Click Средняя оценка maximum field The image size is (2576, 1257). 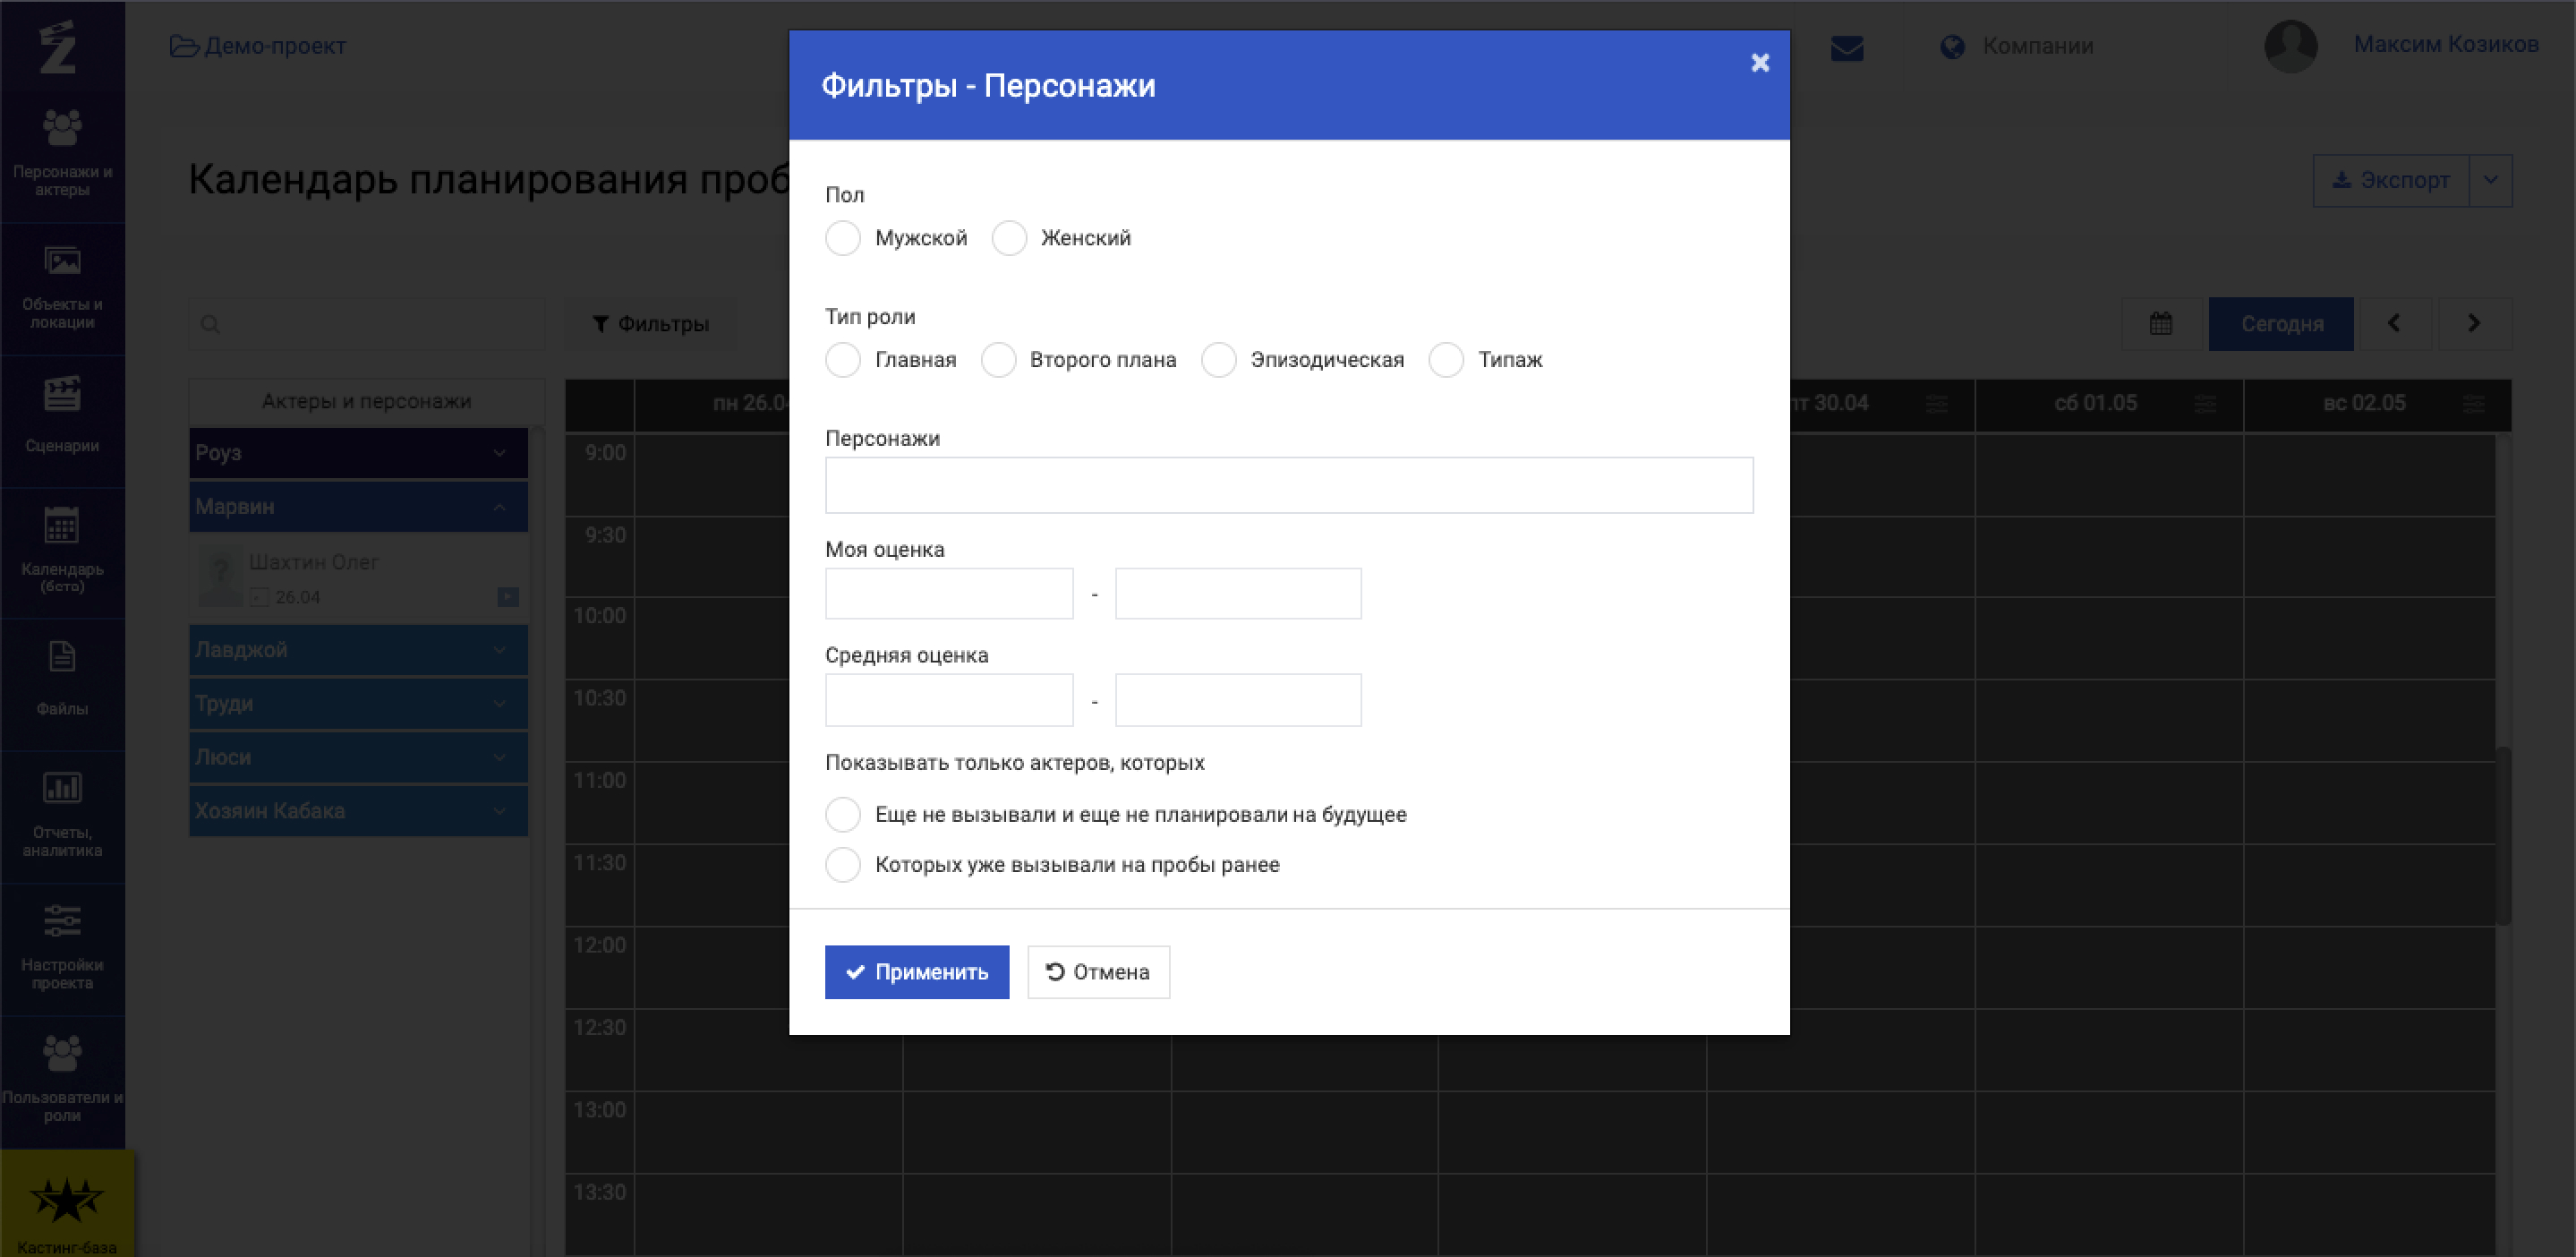point(1238,699)
